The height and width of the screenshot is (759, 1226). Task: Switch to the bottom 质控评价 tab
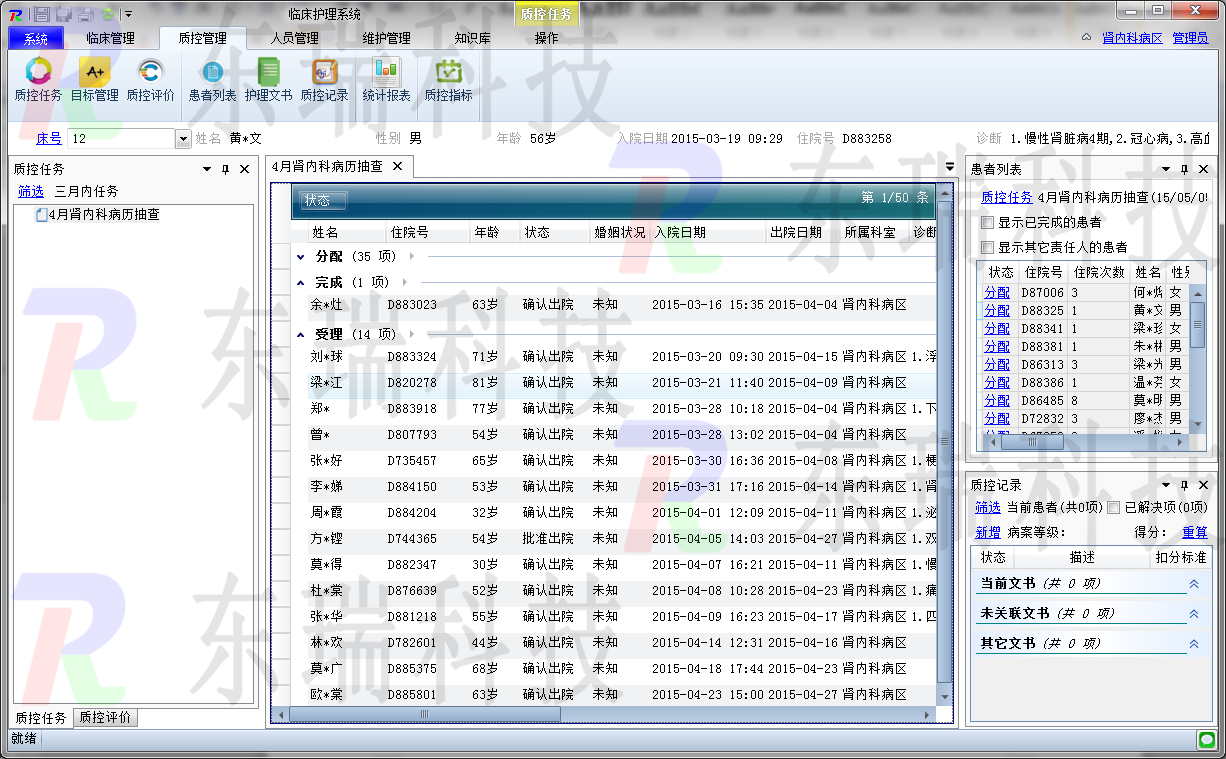[105, 718]
